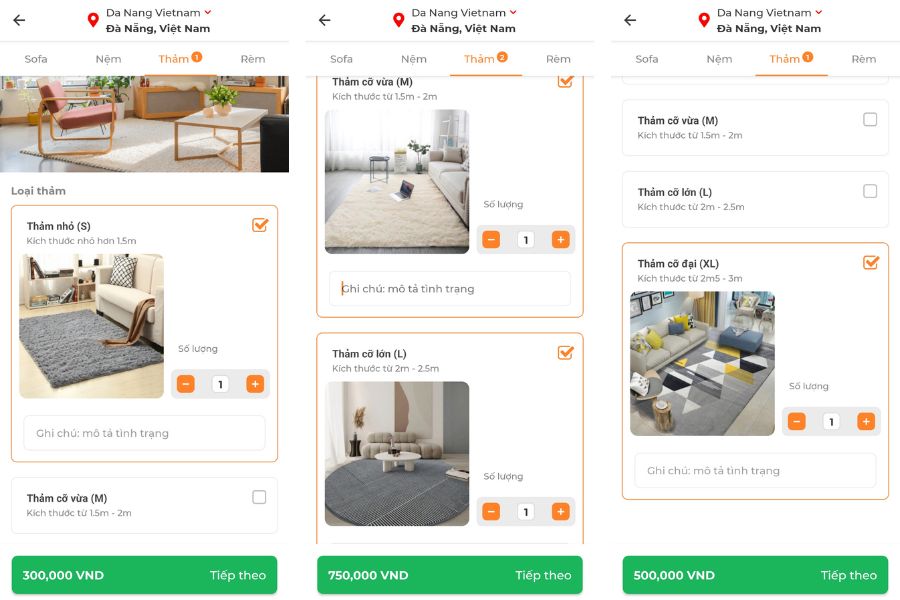This screenshot has height=600, width=900.
Task: Increase the Thảm nhỏ (S) quantity with plus
Action: click(x=255, y=384)
